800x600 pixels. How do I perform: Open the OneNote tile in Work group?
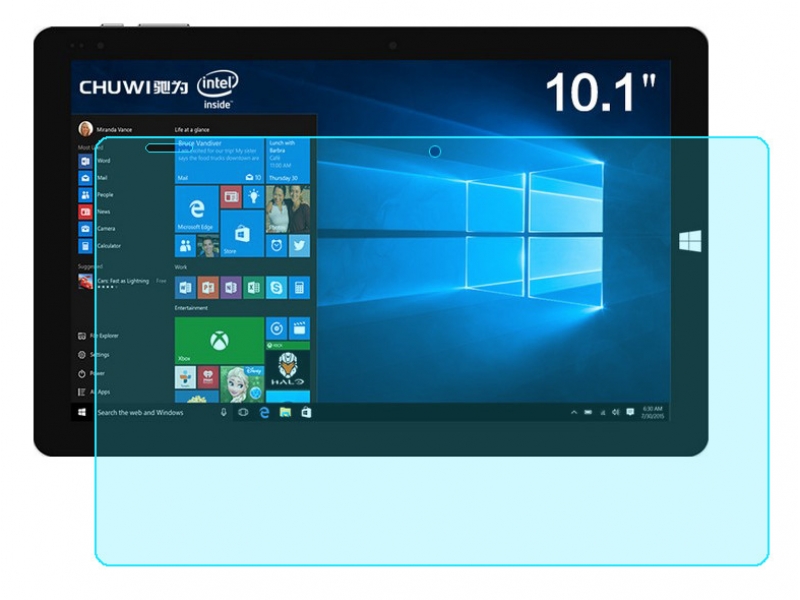(231, 288)
